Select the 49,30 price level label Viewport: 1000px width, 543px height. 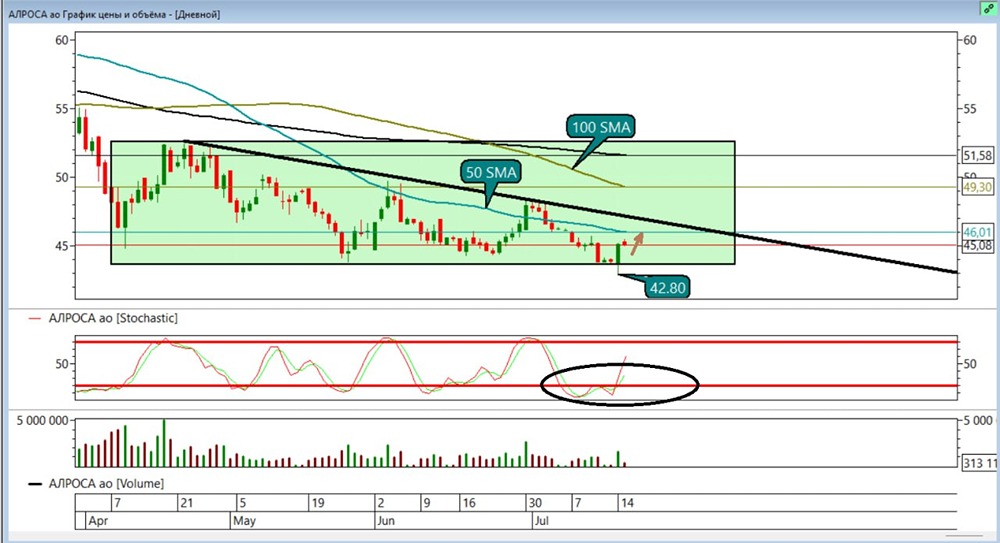[x=978, y=187]
